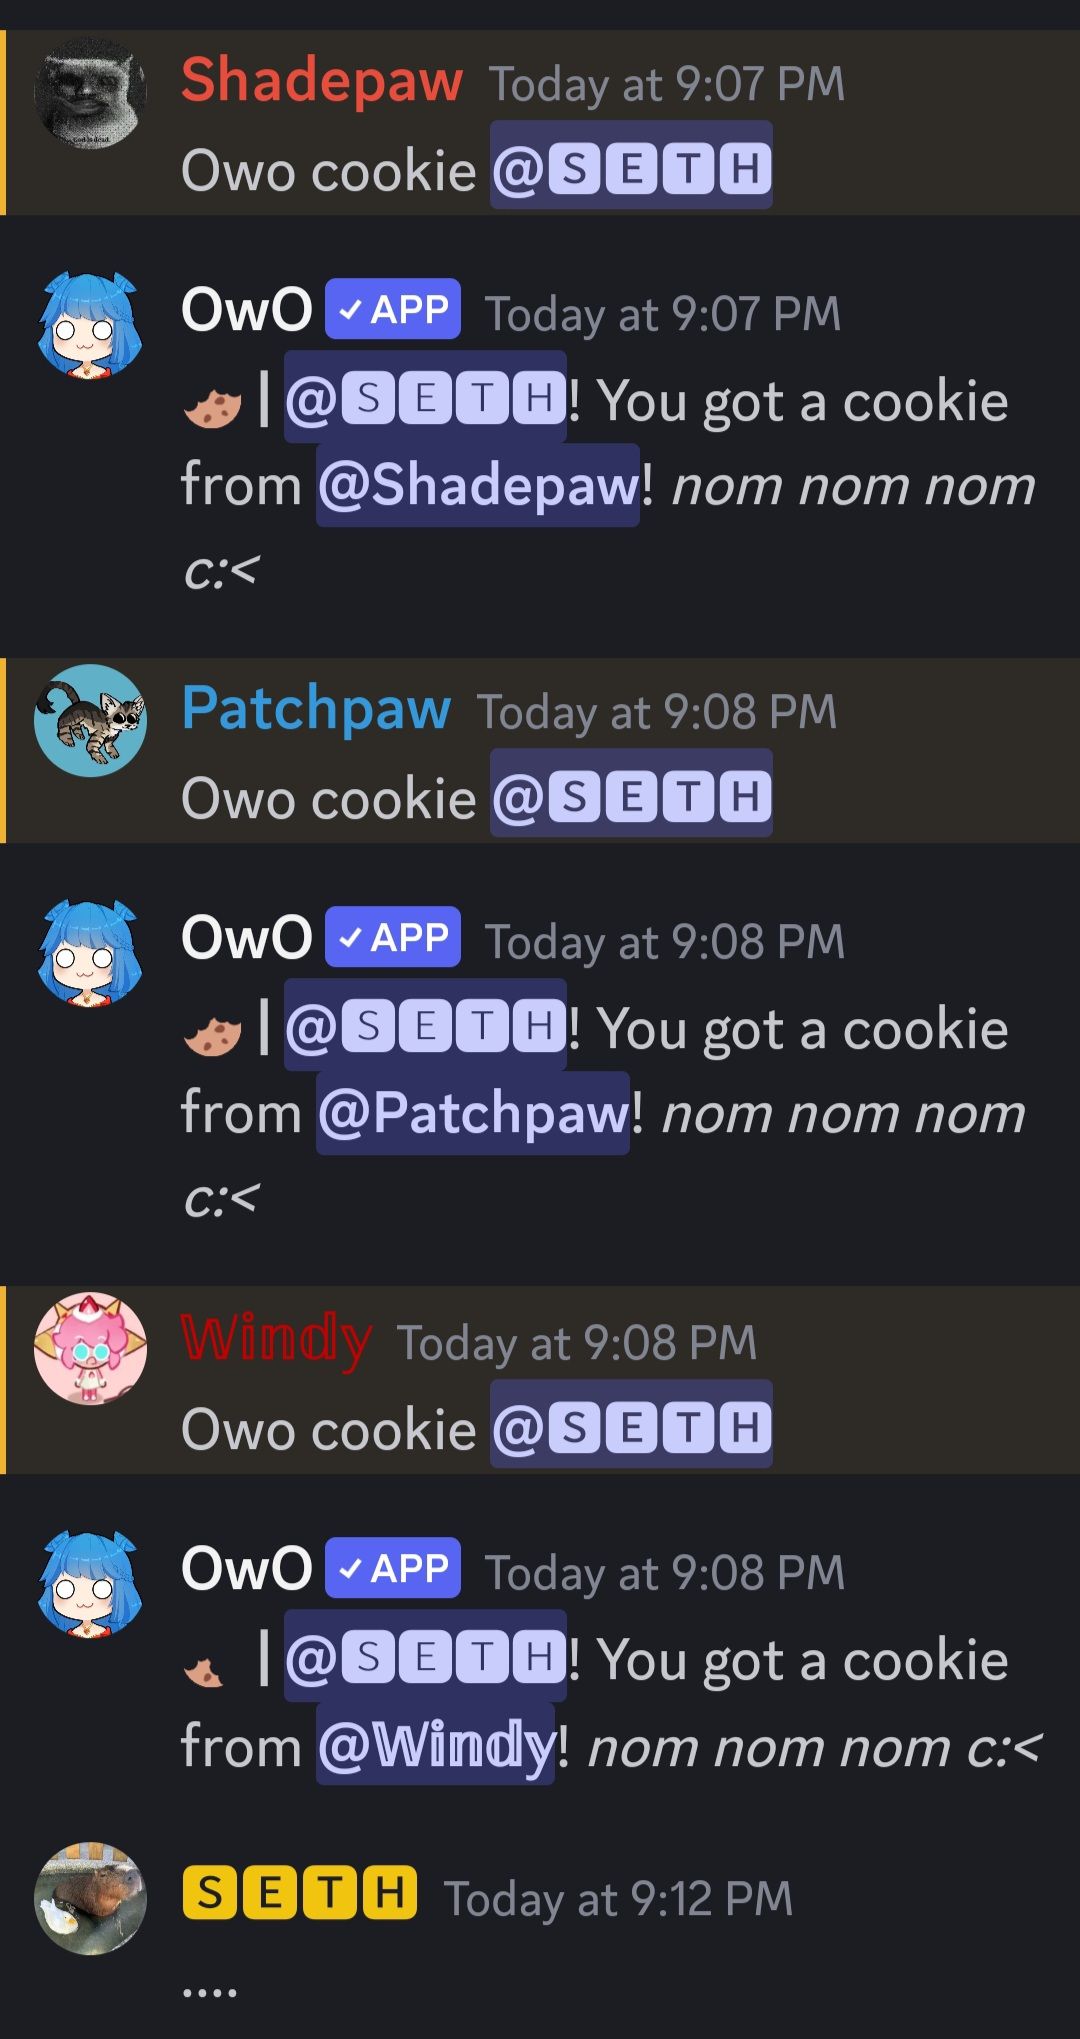Select SETH's dotted message text
The image size is (1080, 2039).
(x=210, y=1992)
